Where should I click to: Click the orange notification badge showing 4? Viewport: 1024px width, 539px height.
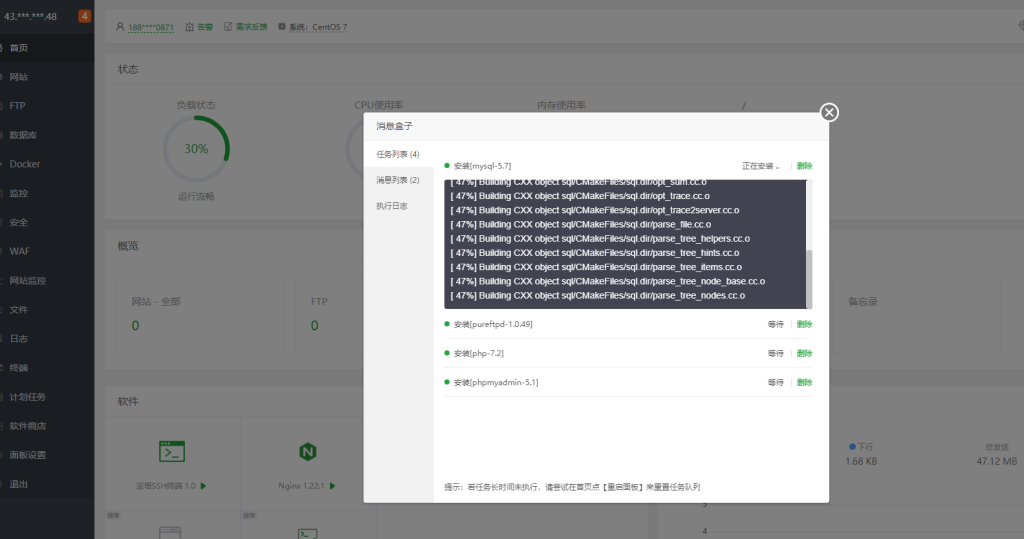pos(84,16)
